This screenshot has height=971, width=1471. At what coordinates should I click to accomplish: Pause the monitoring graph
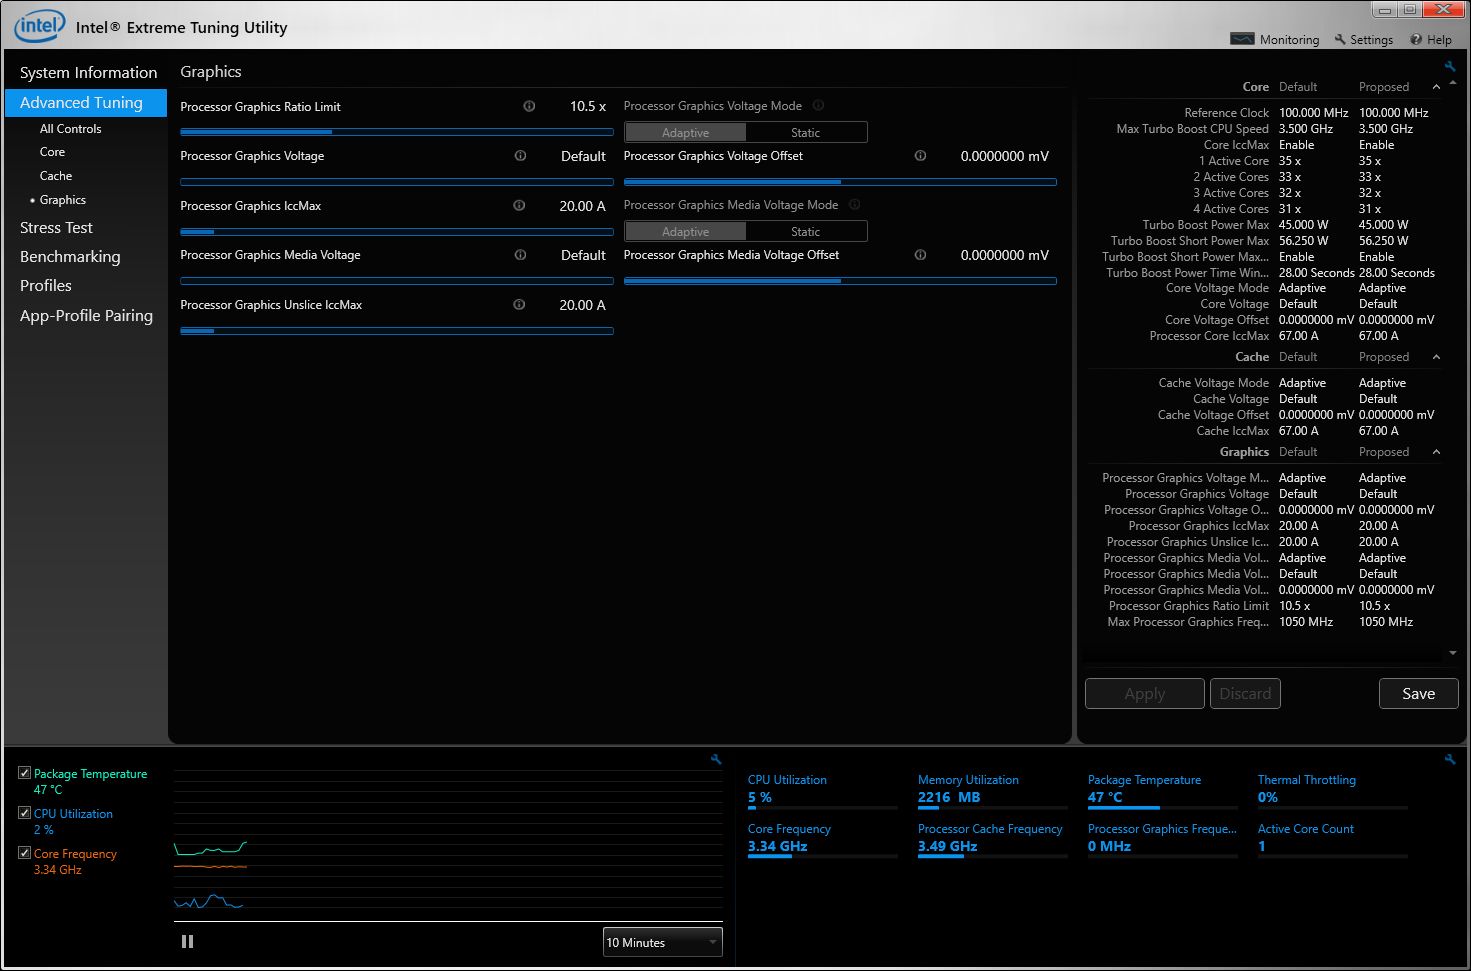(187, 941)
